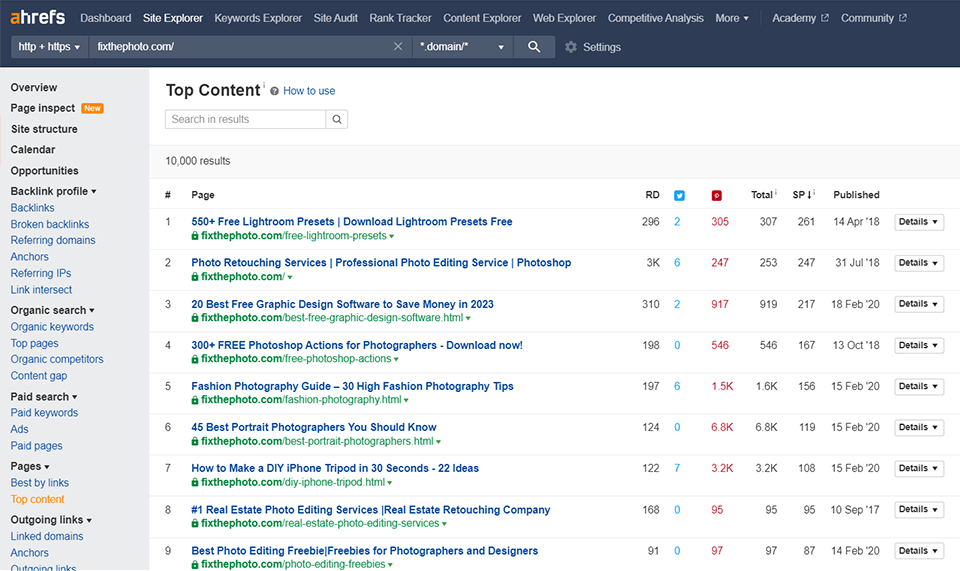
Task: Open the *.domain/* mode dropdown
Action: pos(462,47)
